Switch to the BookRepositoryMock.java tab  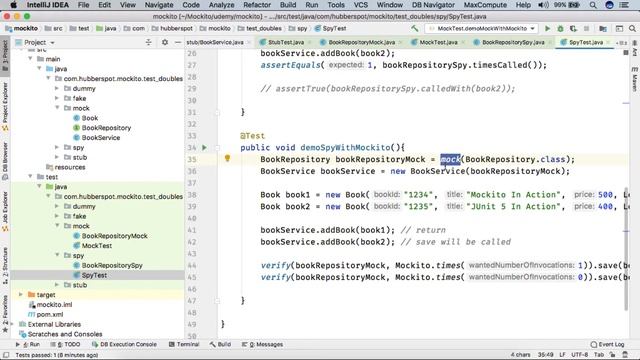[x=362, y=42]
